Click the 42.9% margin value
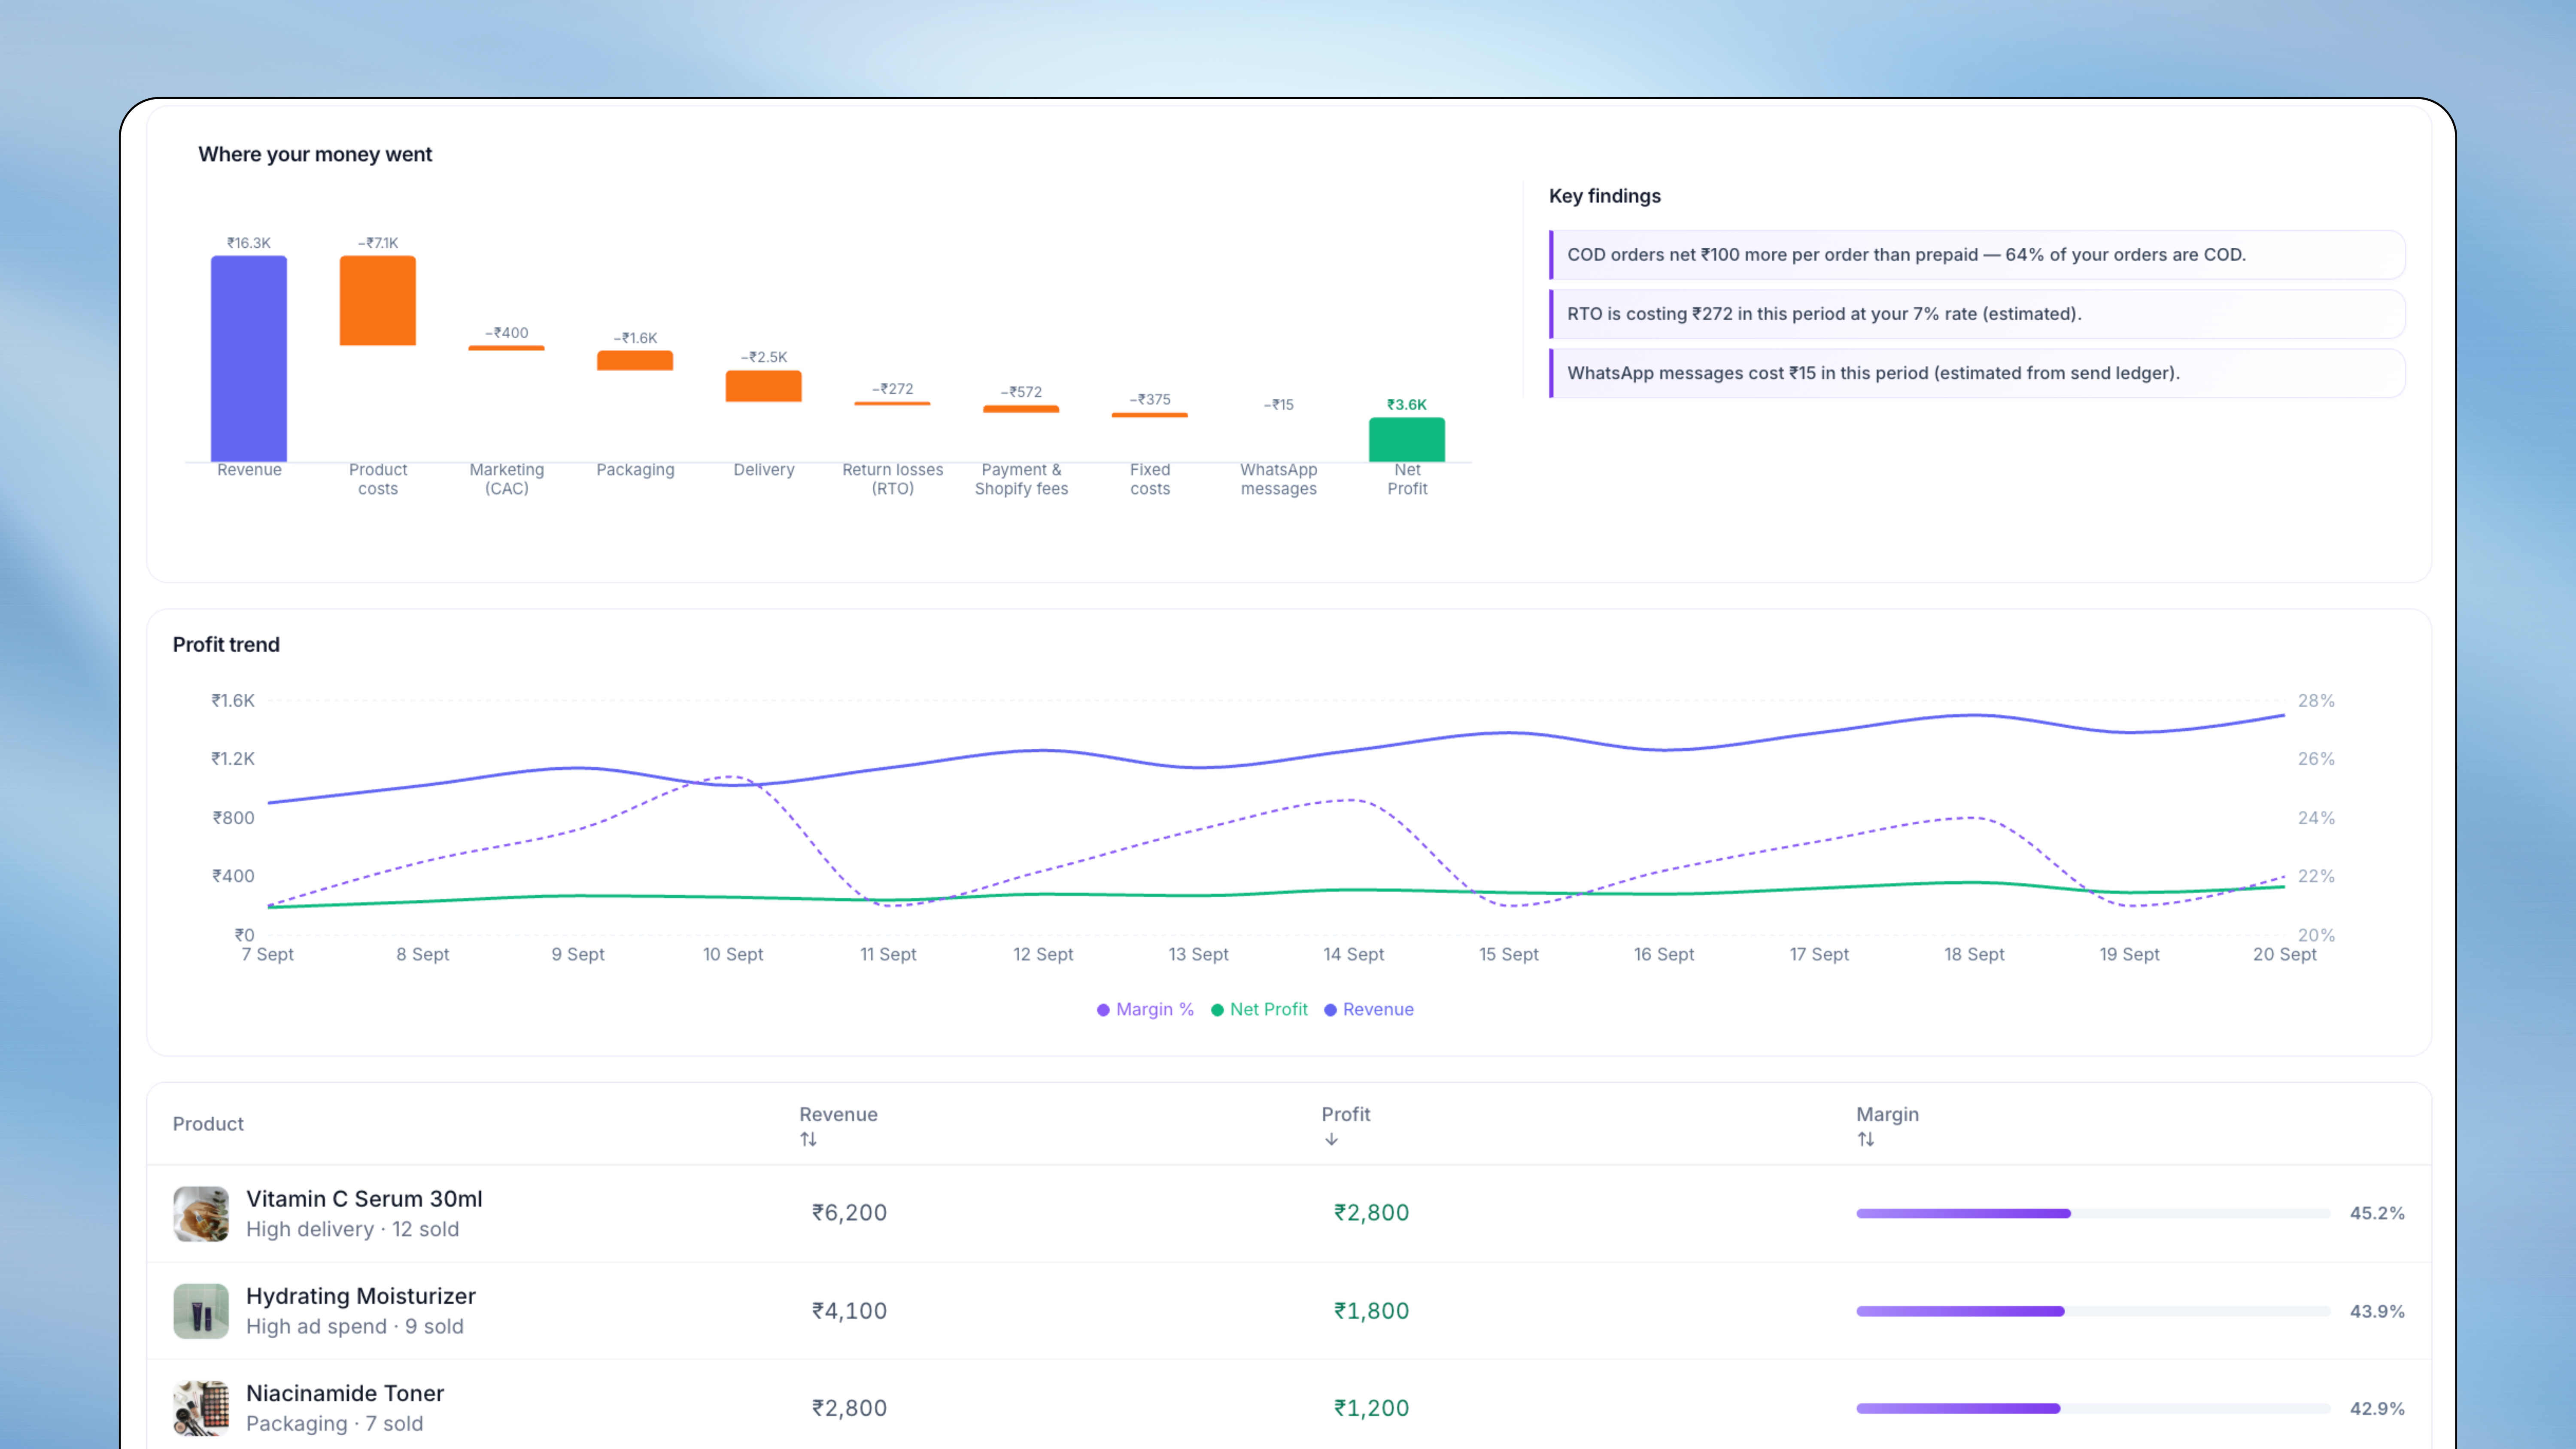 (x=2377, y=1408)
